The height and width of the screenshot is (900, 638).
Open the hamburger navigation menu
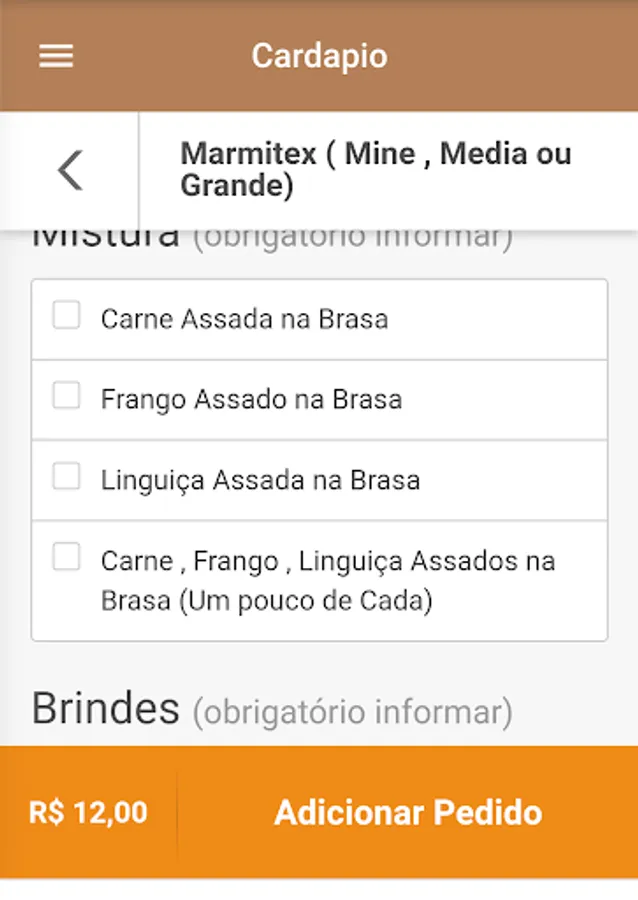[56, 56]
